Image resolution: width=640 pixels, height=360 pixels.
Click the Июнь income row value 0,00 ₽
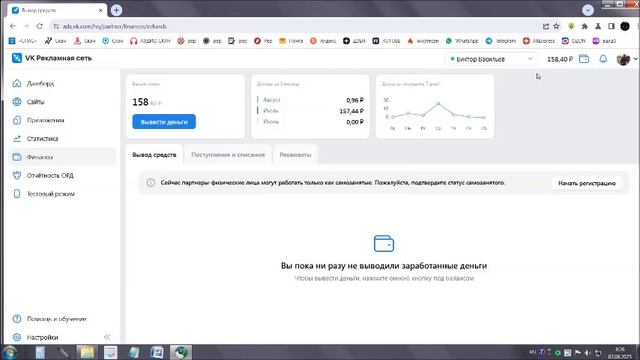[355, 122]
